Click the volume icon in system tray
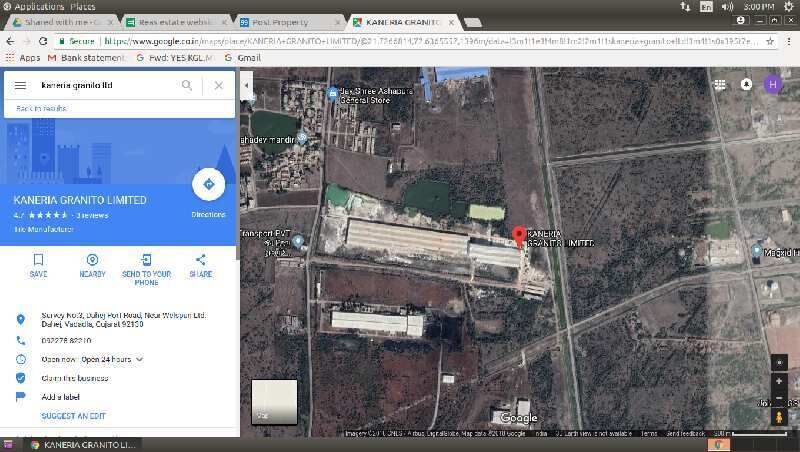 tap(728, 7)
